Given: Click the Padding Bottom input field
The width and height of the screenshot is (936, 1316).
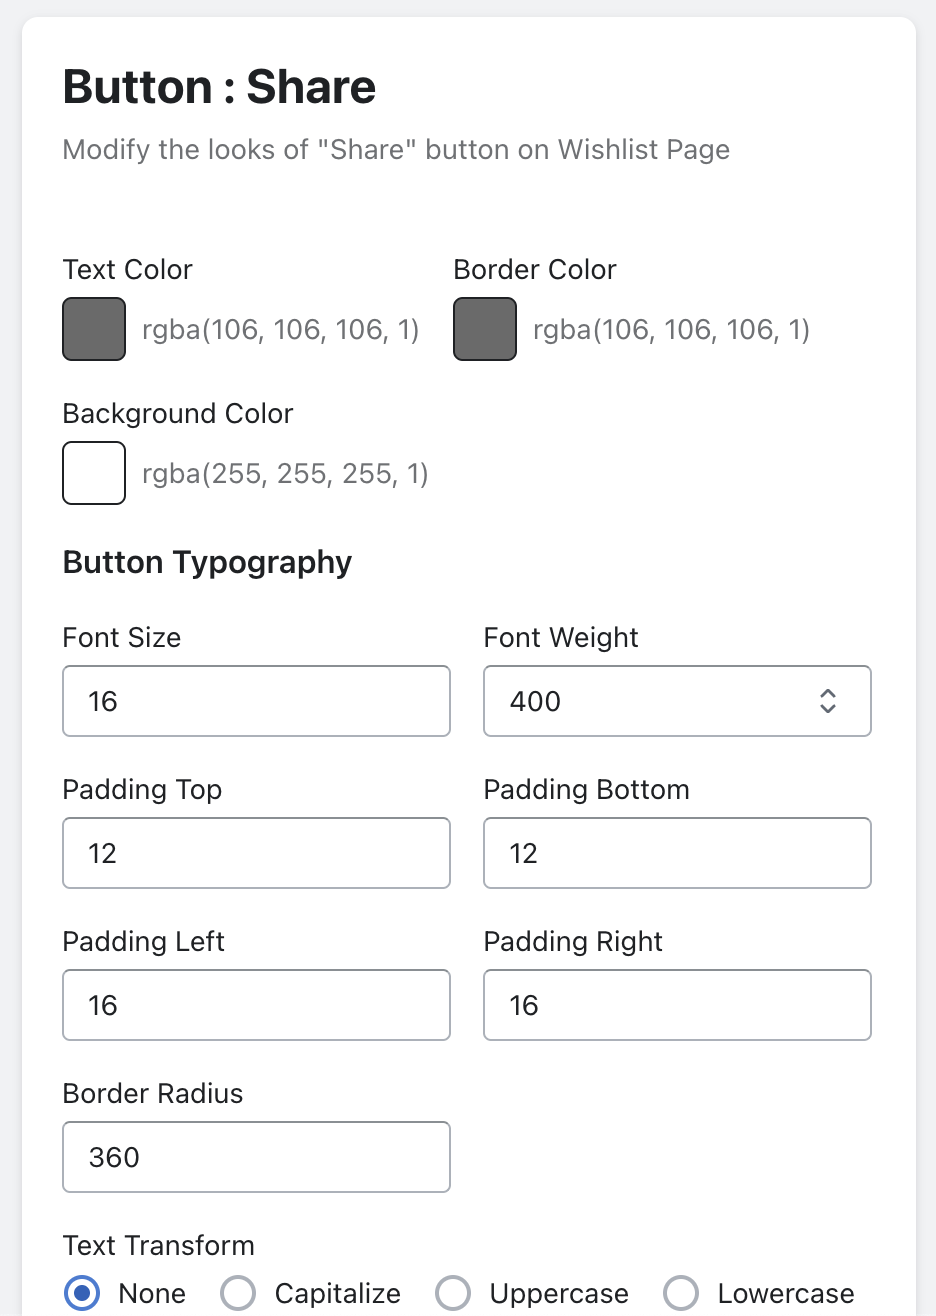Looking at the screenshot, I should 677,853.
